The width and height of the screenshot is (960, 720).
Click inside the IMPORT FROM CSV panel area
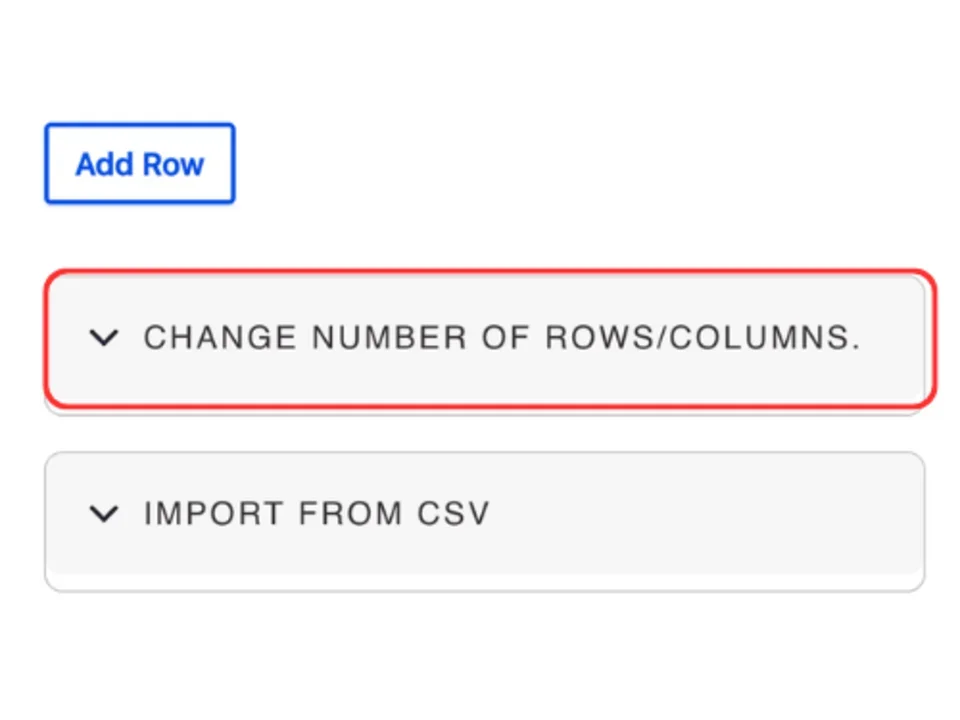coord(485,514)
